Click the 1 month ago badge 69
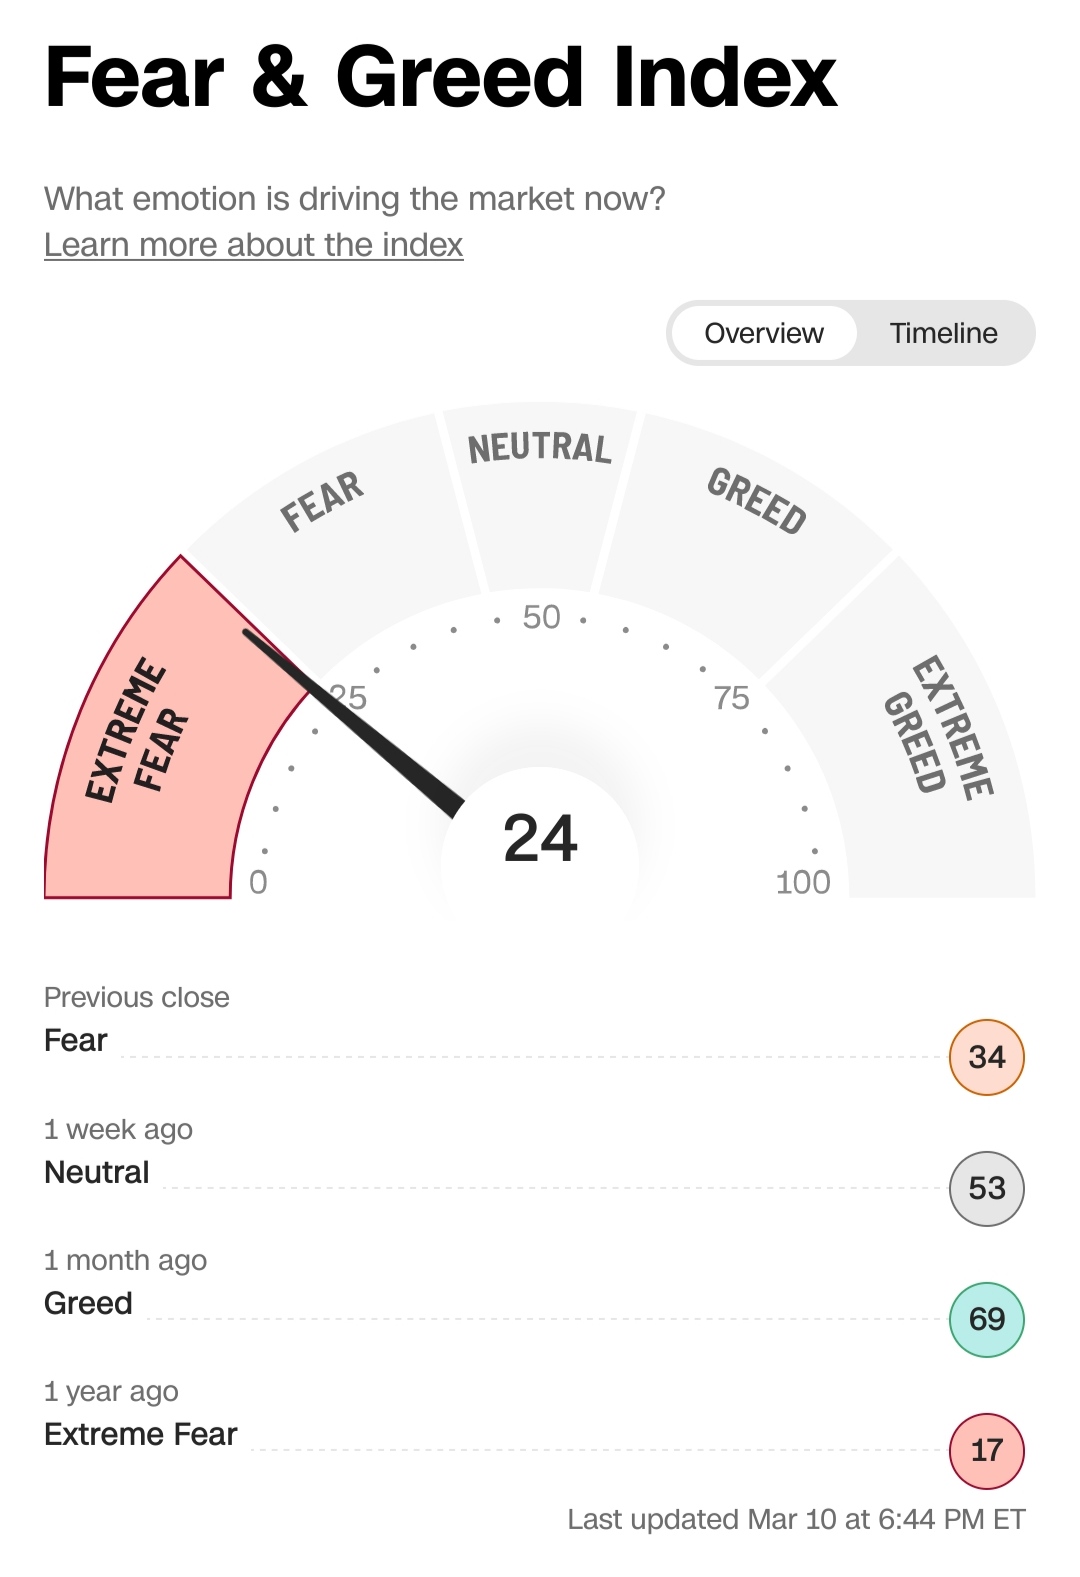1080x1577 pixels. [986, 1319]
